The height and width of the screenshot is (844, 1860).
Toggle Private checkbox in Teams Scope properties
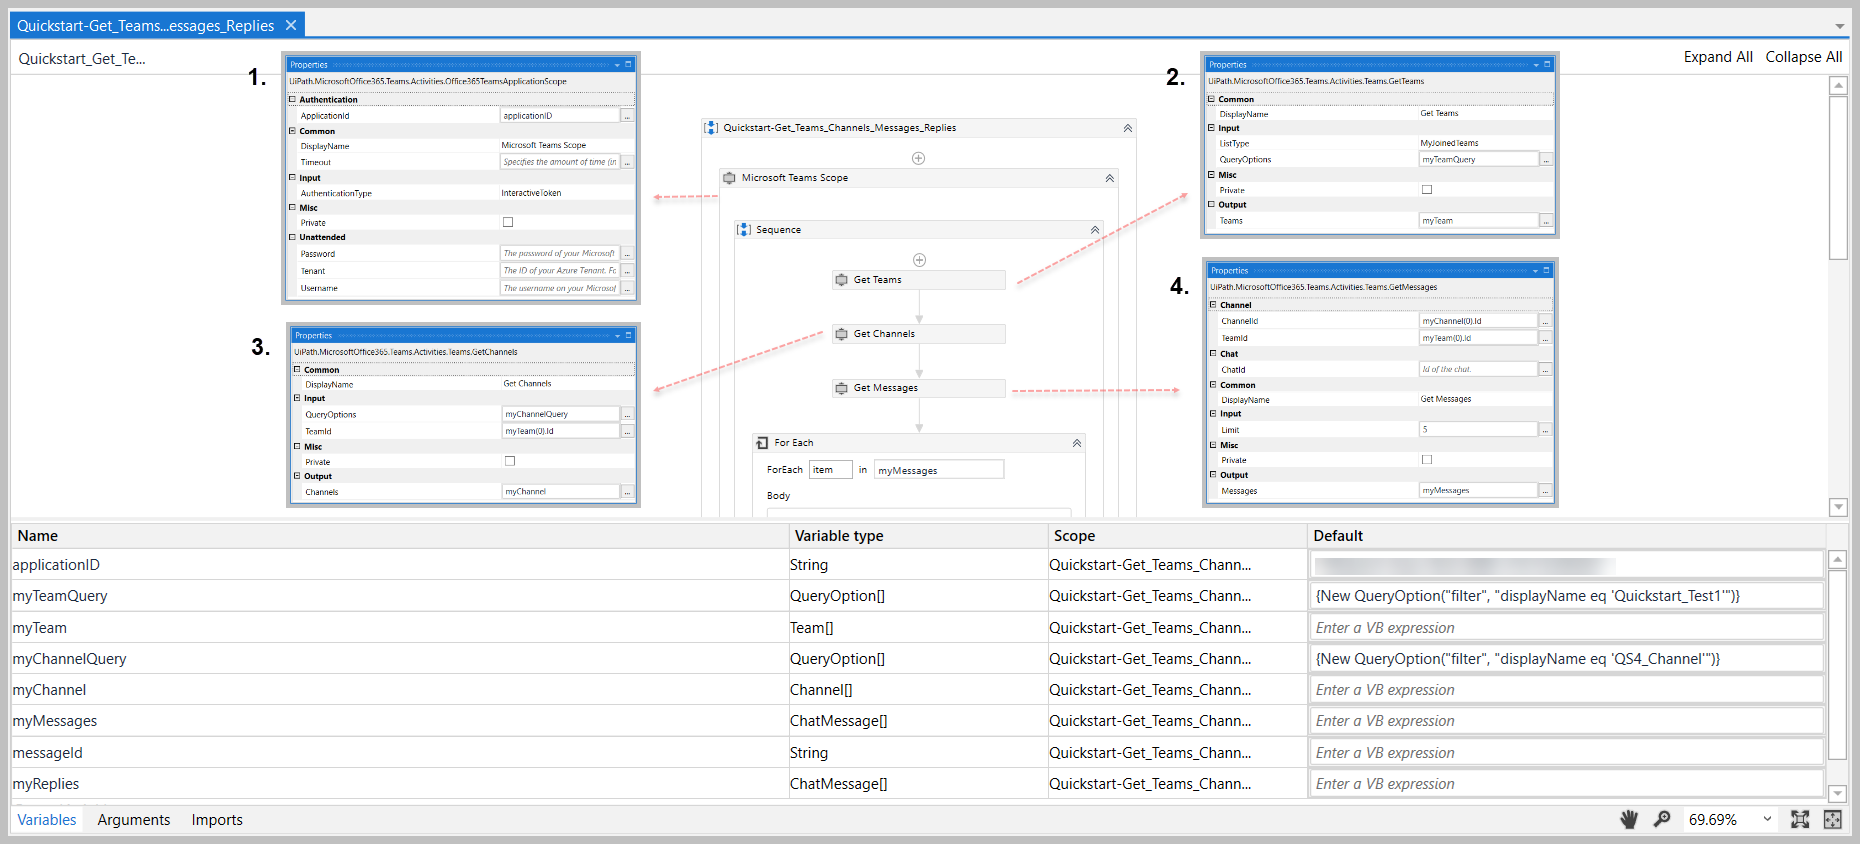pyautogui.click(x=508, y=223)
